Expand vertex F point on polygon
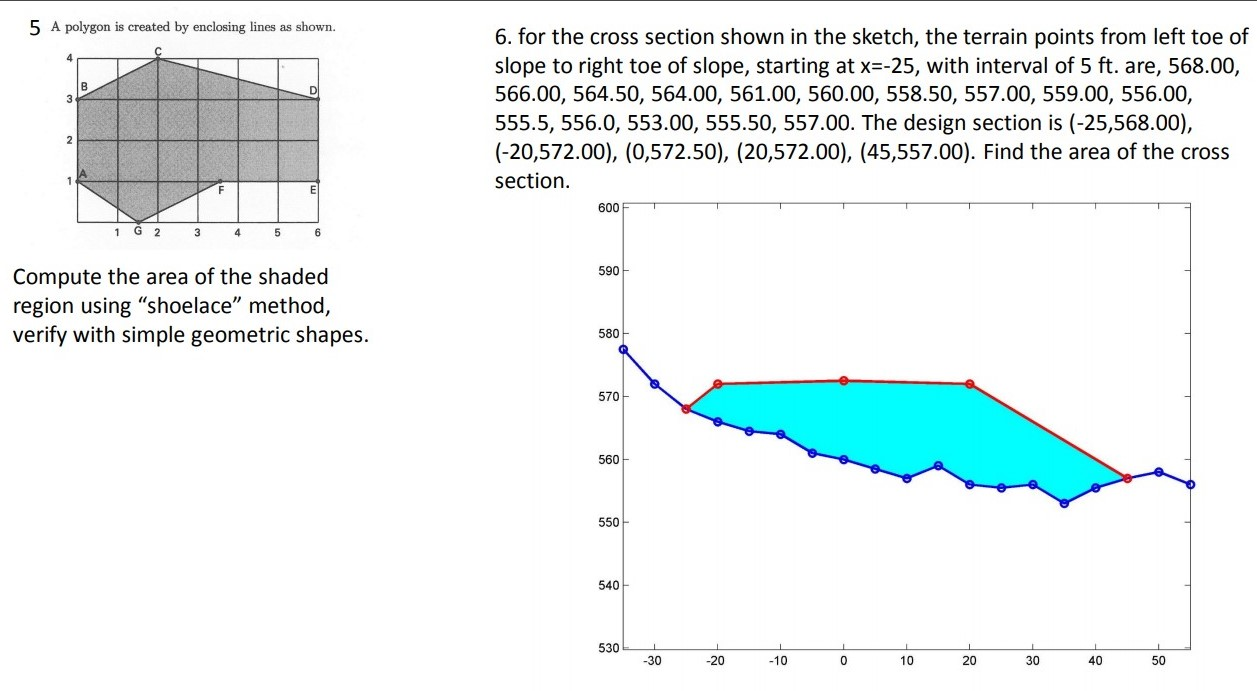This screenshot has width=1257, height=691. [220, 181]
